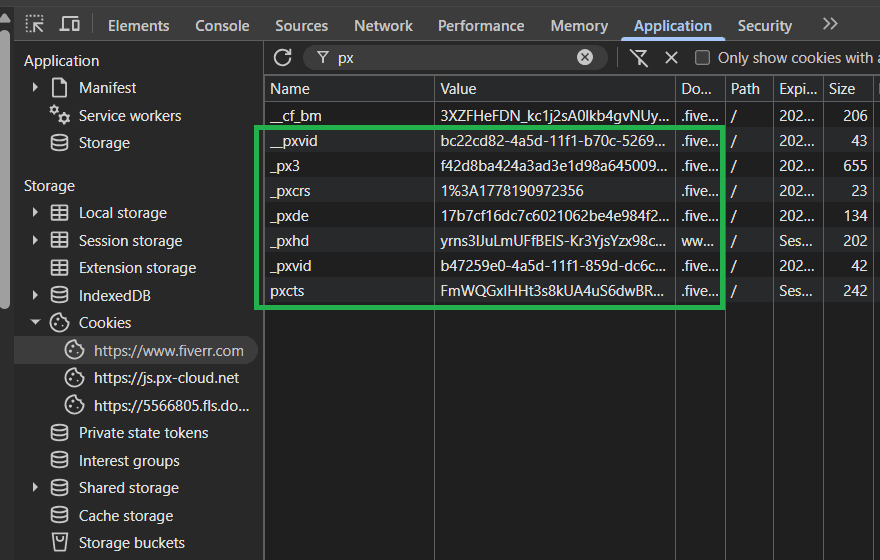Show more DevTools tabs chevron
The height and width of the screenshot is (560, 880).
click(x=830, y=24)
